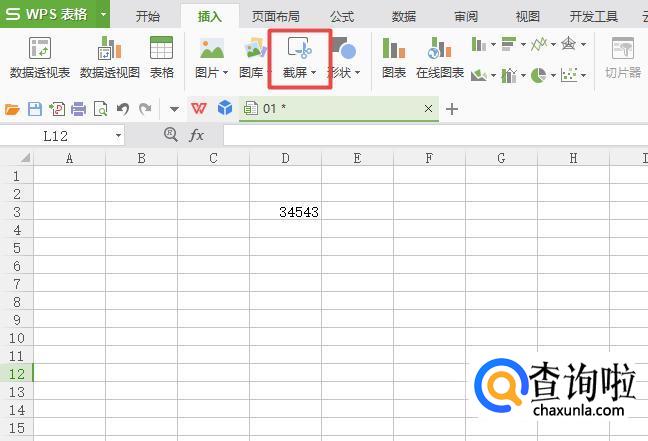Switch to the 页面布局 tab

pos(276,17)
